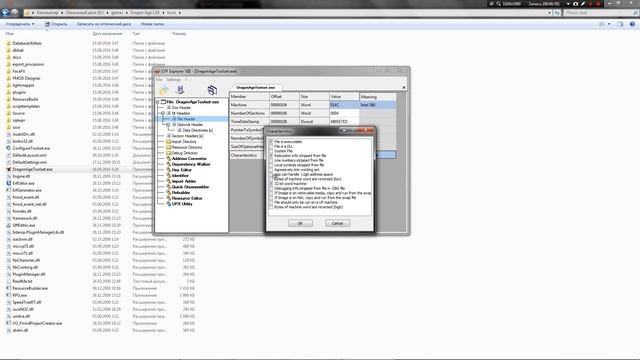Toggle 'Line numbers stripped from file' checkbox

[271, 160]
